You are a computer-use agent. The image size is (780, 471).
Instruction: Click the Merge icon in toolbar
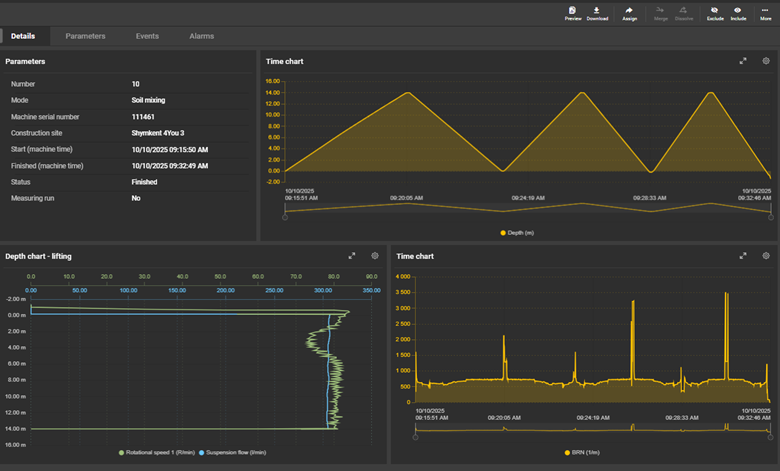pyautogui.click(x=660, y=10)
